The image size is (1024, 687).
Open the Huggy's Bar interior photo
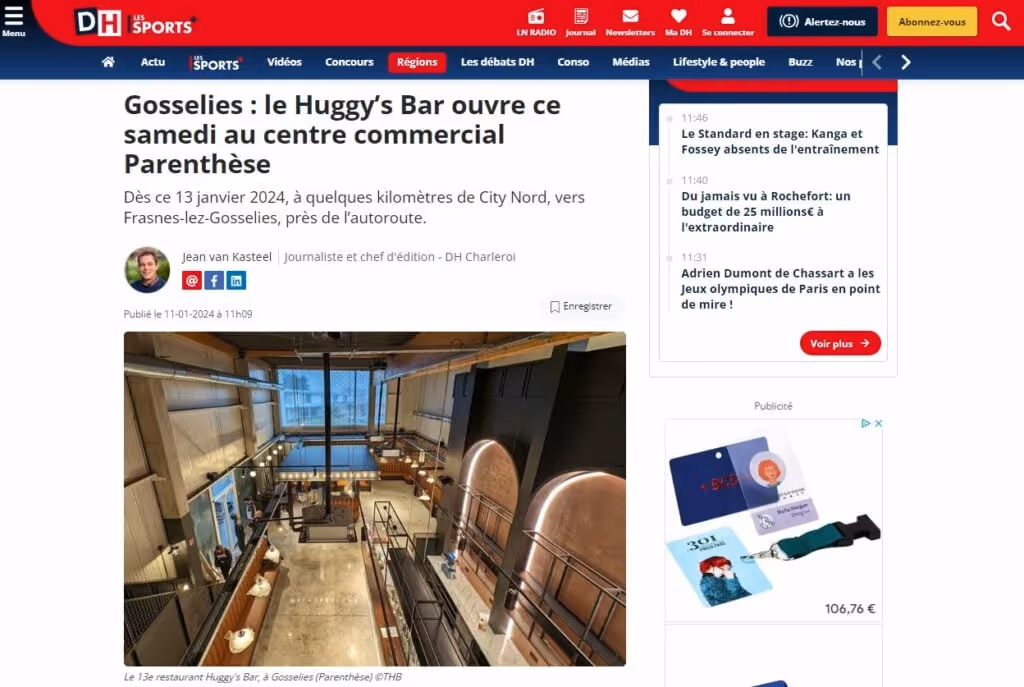point(375,499)
